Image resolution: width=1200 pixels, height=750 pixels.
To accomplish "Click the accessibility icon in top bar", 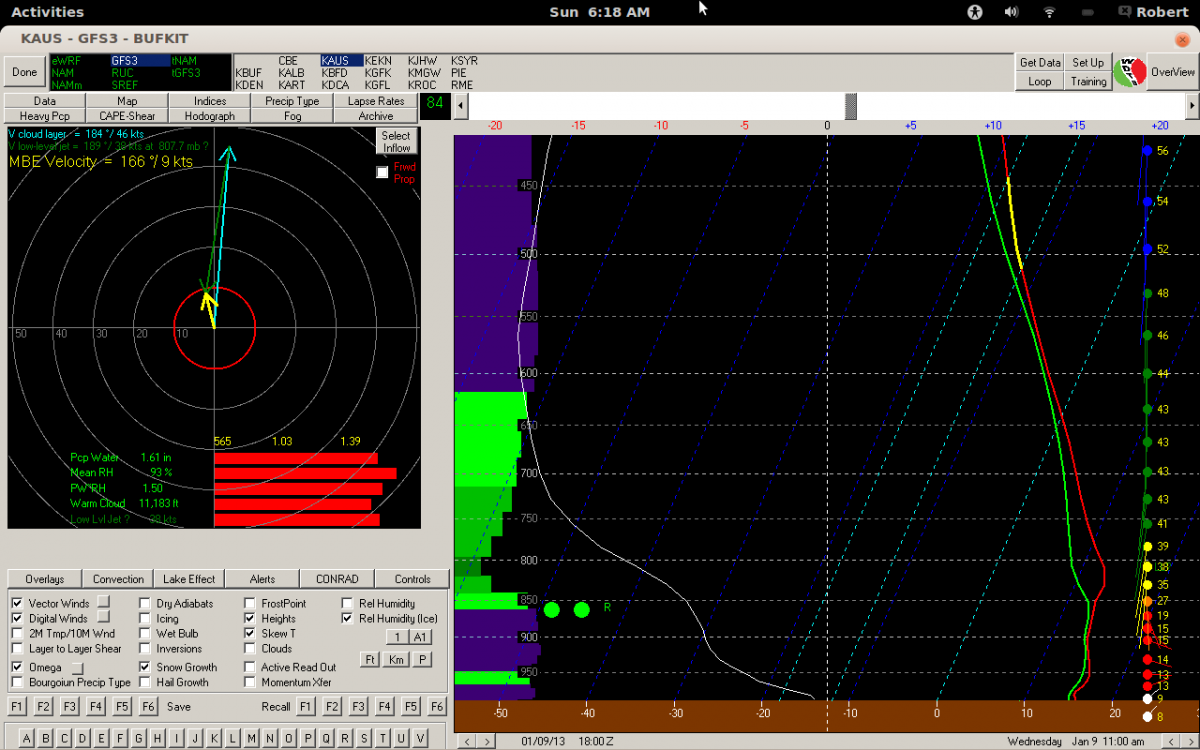I will [977, 12].
